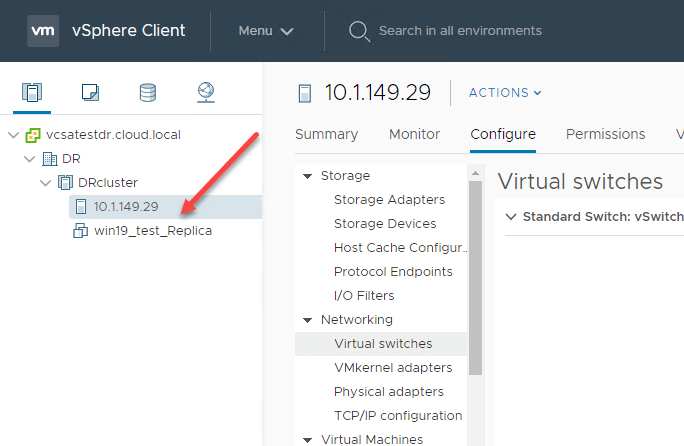Screen dimensions: 684x446
Task: Open Physical adapters
Action: pos(389,392)
